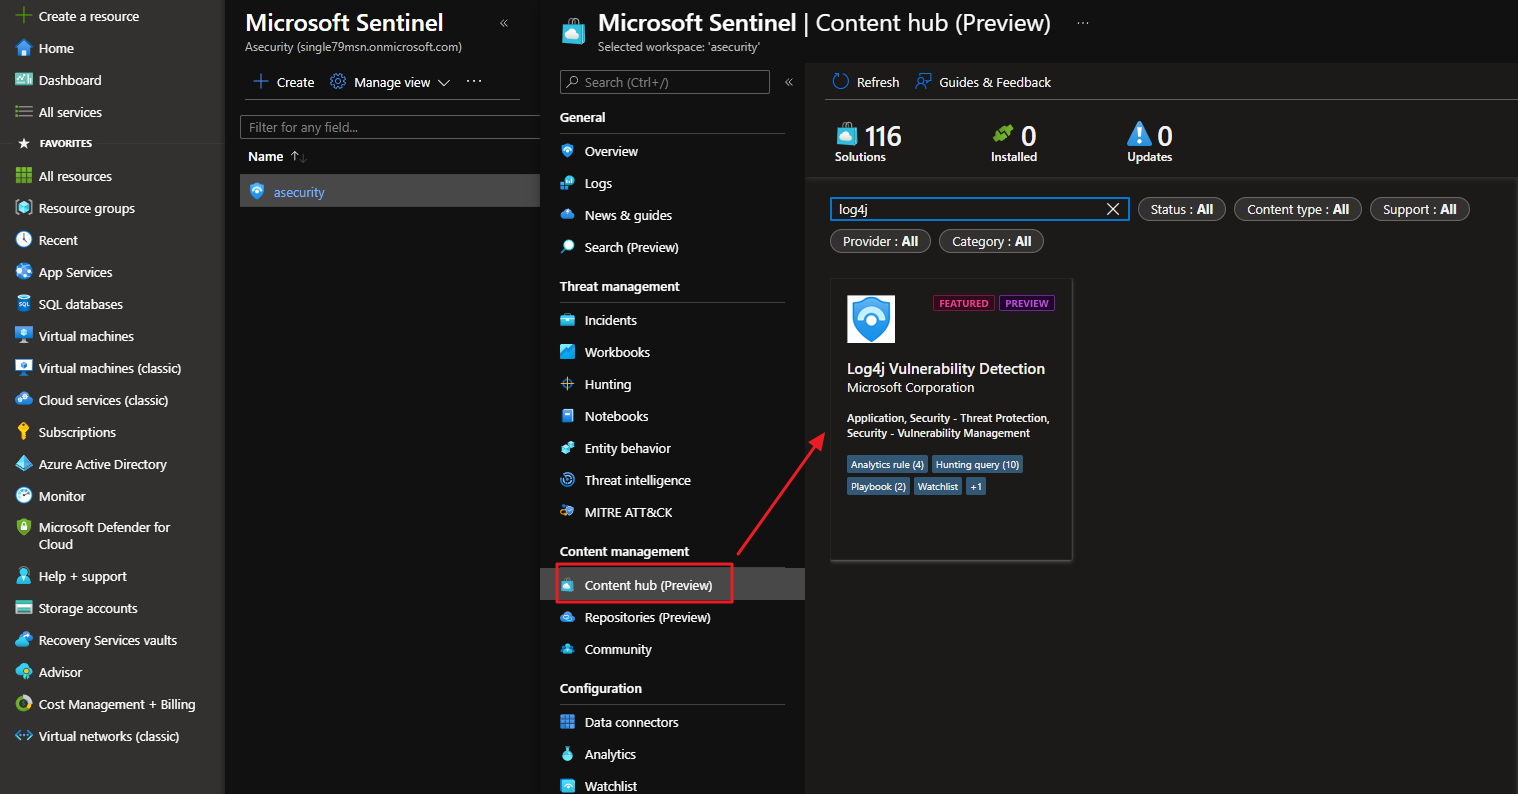This screenshot has width=1518, height=794.
Task: Open Entity behavior in Sentinel menu
Action: click(x=627, y=448)
